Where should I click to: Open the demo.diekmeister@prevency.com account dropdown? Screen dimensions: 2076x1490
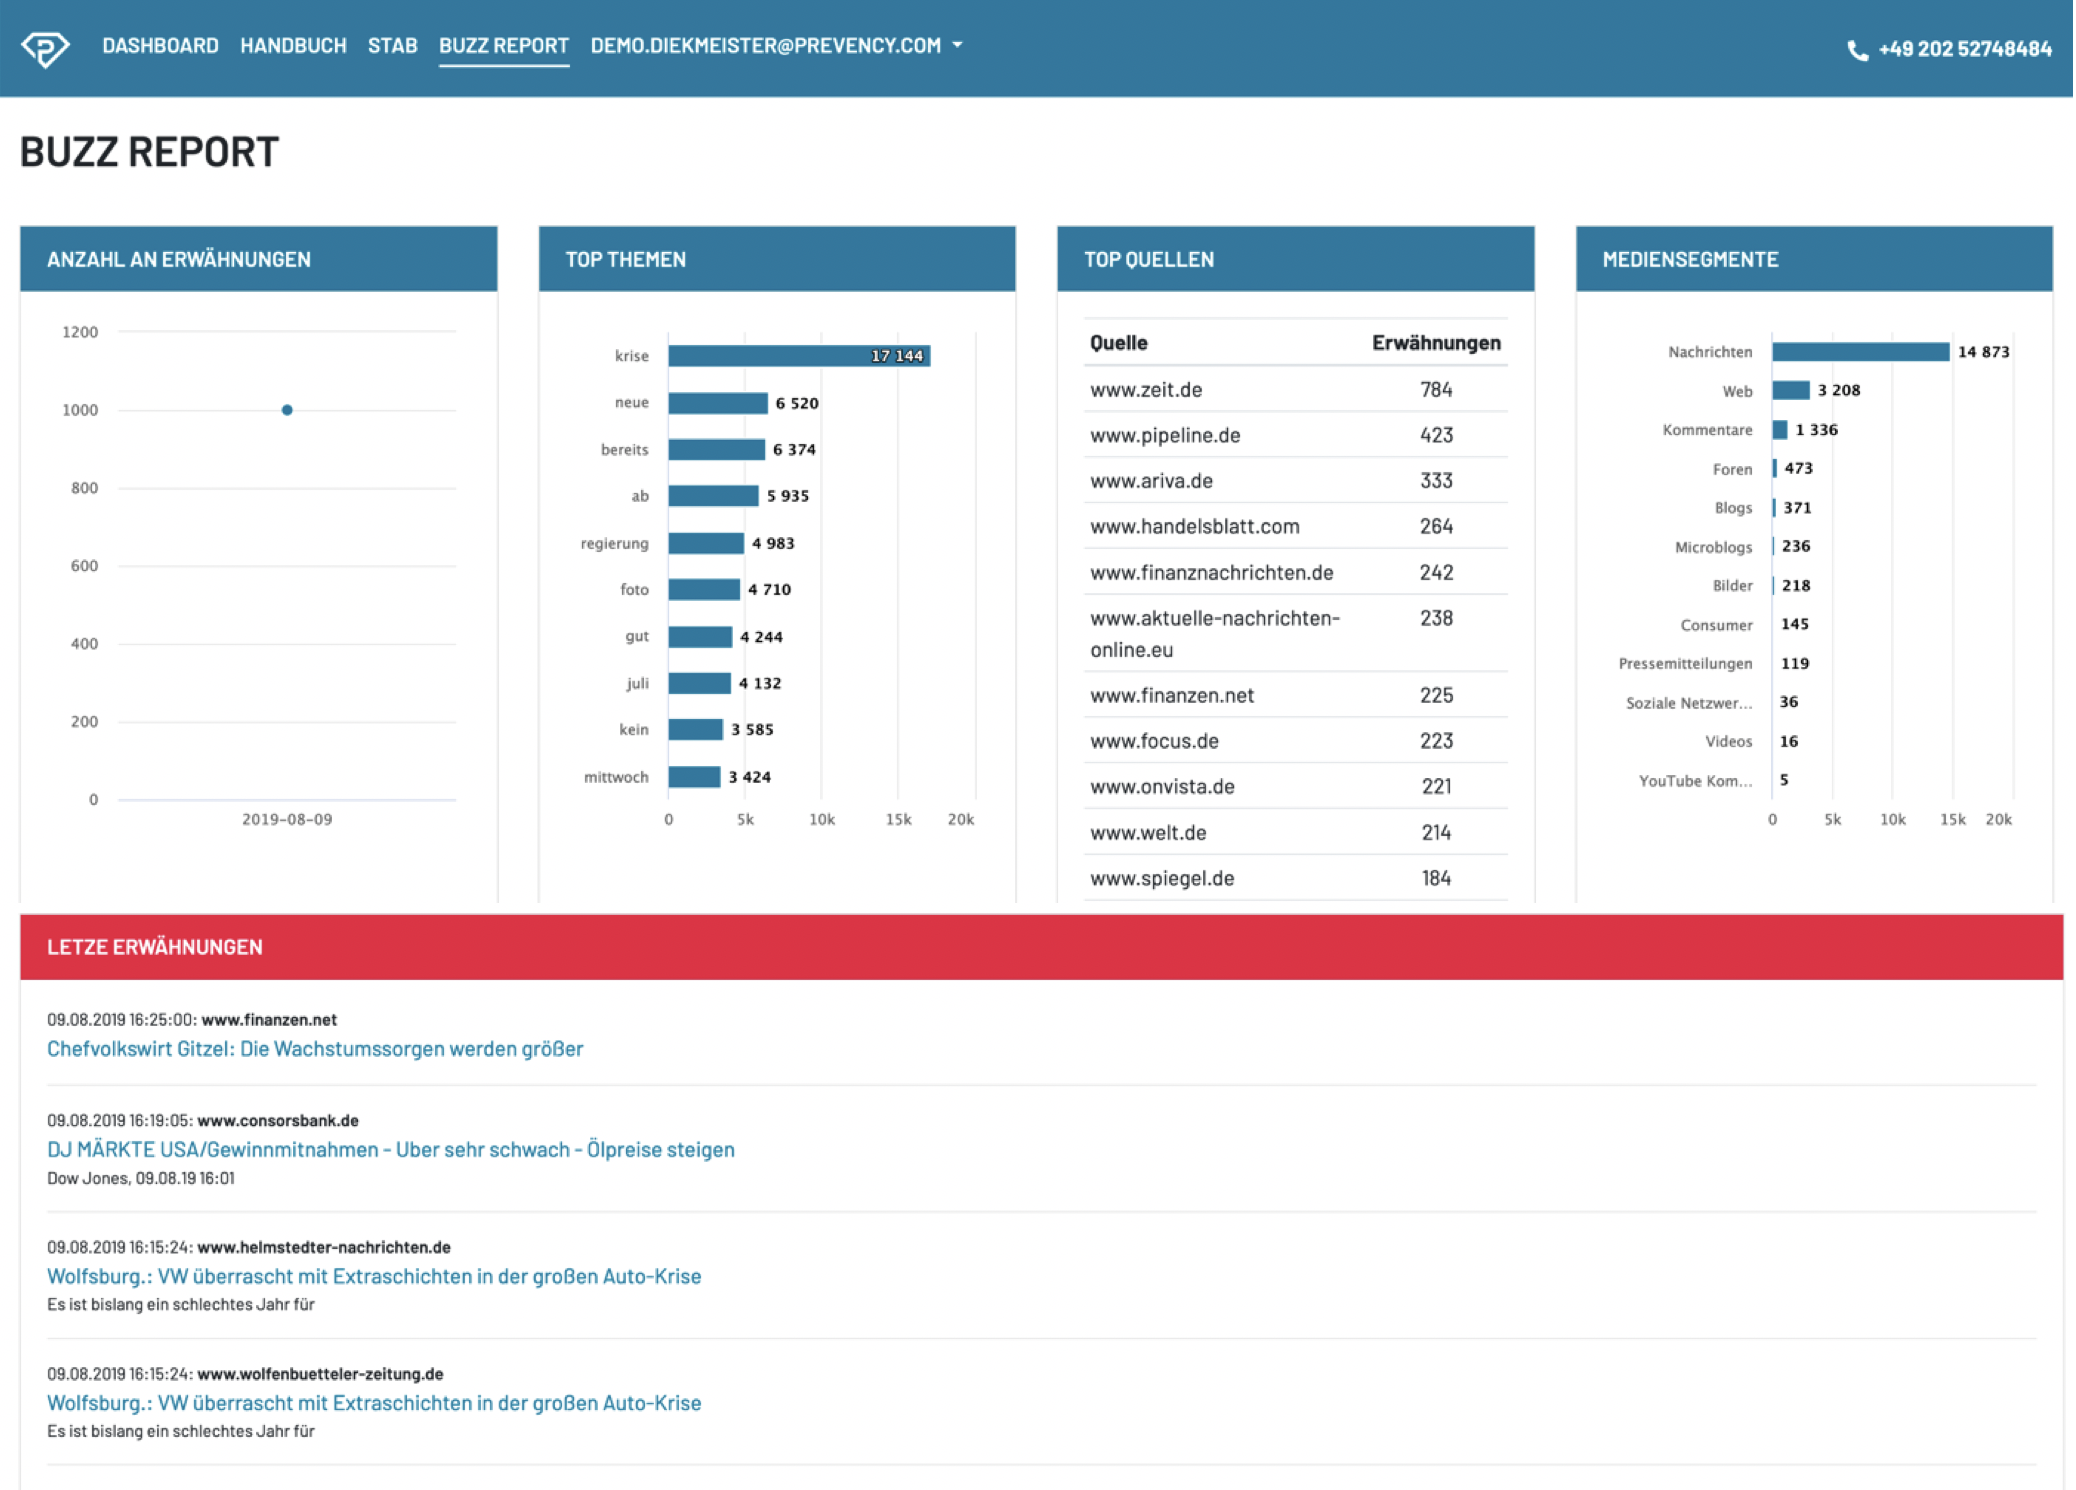[x=765, y=45]
